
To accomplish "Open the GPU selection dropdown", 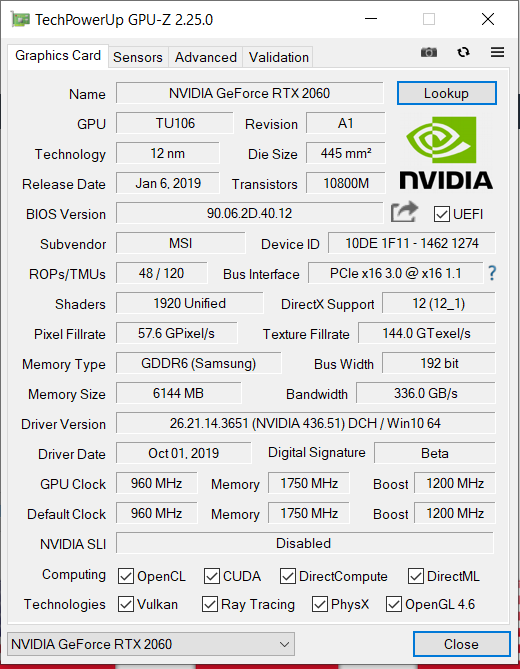I will [x=151, y=644].
